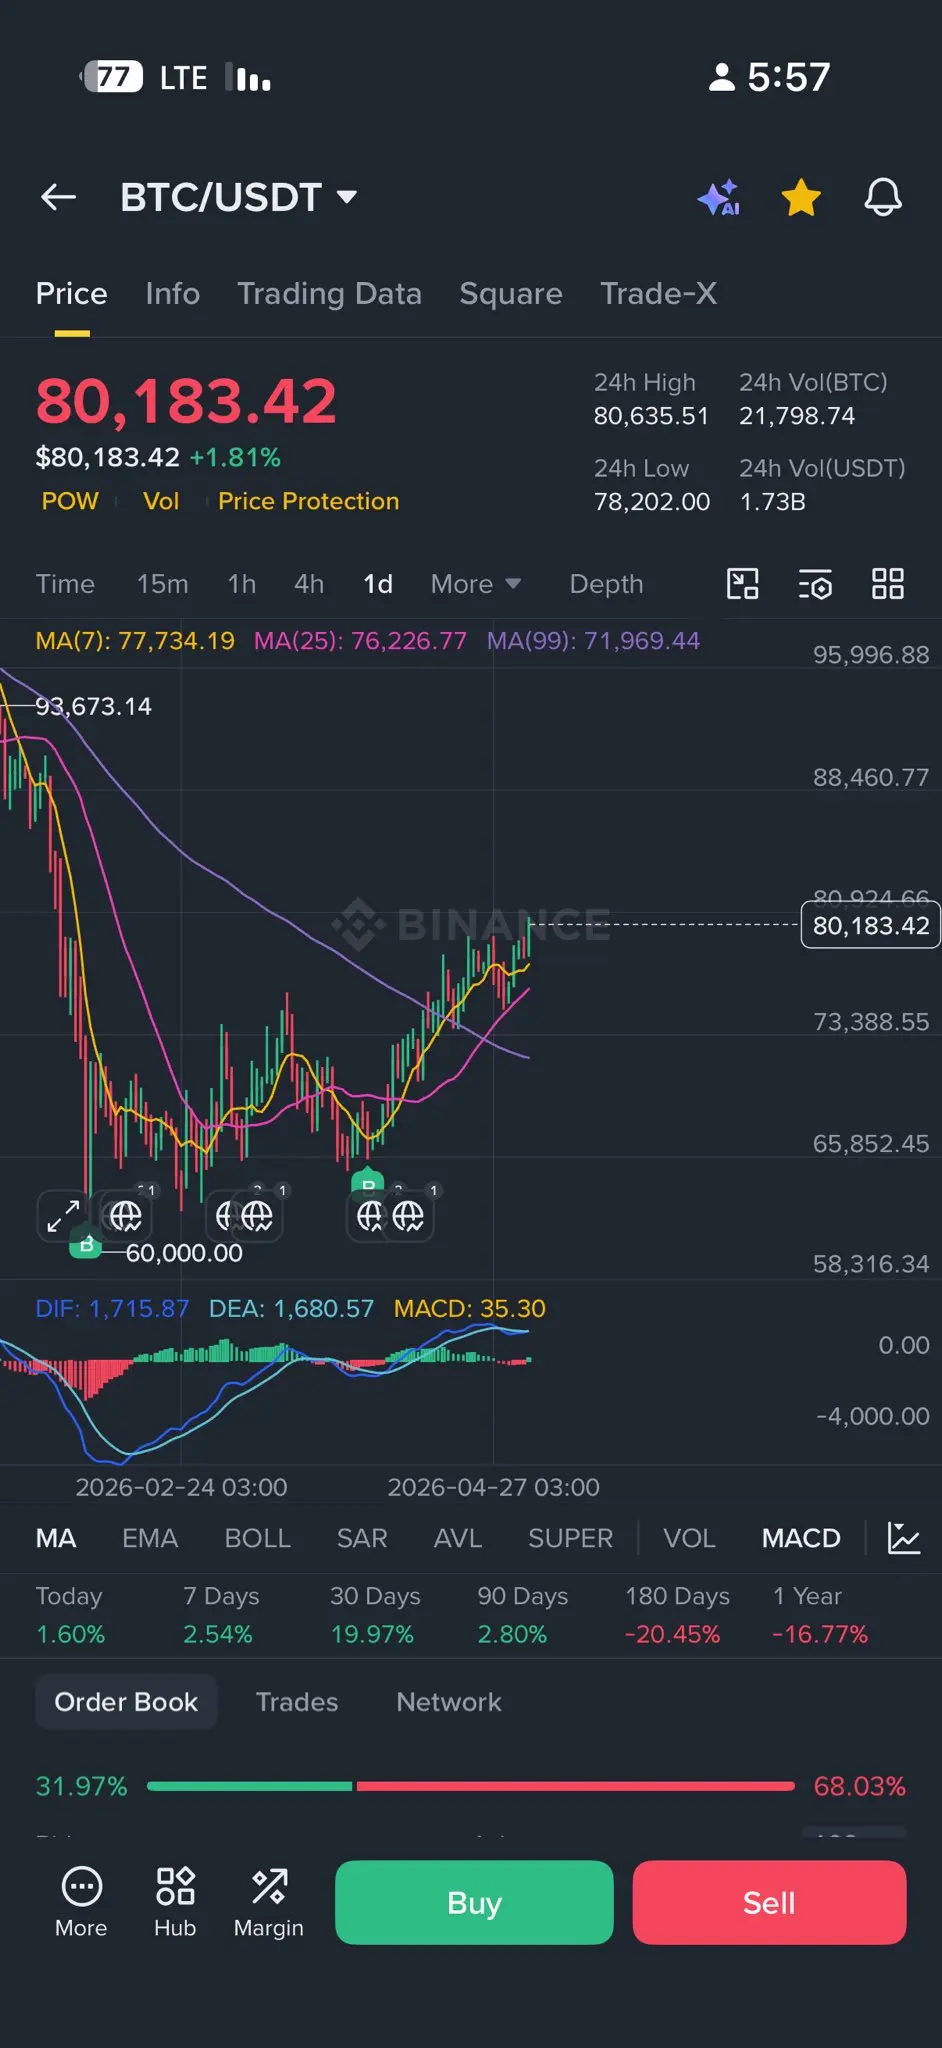The height and width of the screenshot is (2048, 942).
Task: Tap the MA(7) value label
Action: click(x=135, y=641)
